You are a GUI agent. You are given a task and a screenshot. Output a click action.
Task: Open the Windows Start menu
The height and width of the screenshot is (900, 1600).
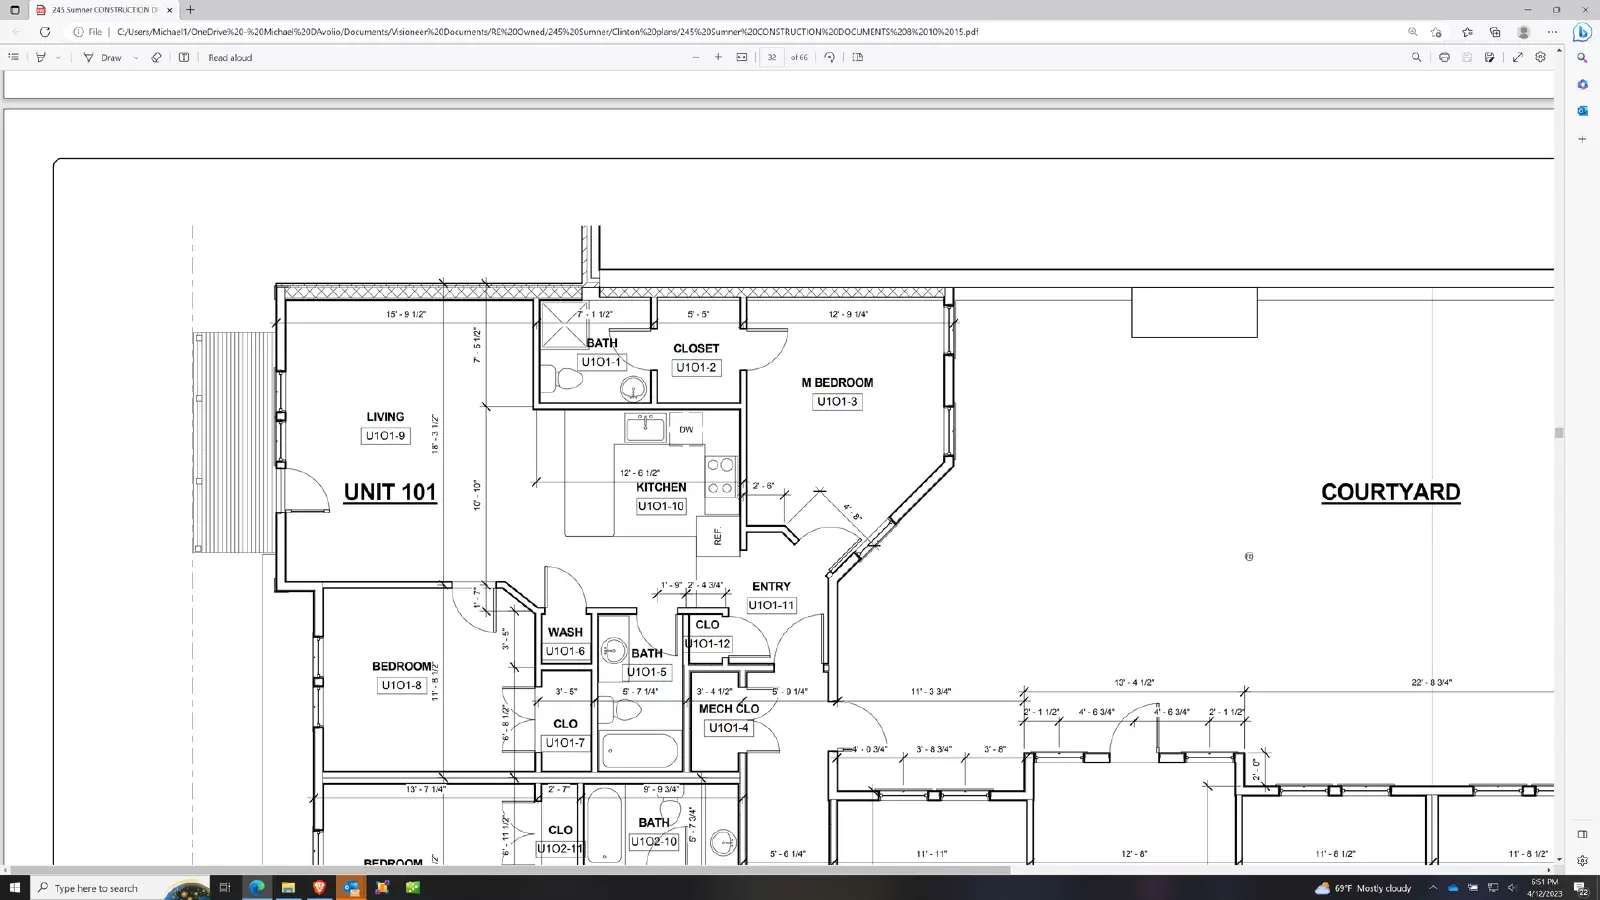[14, 887]
